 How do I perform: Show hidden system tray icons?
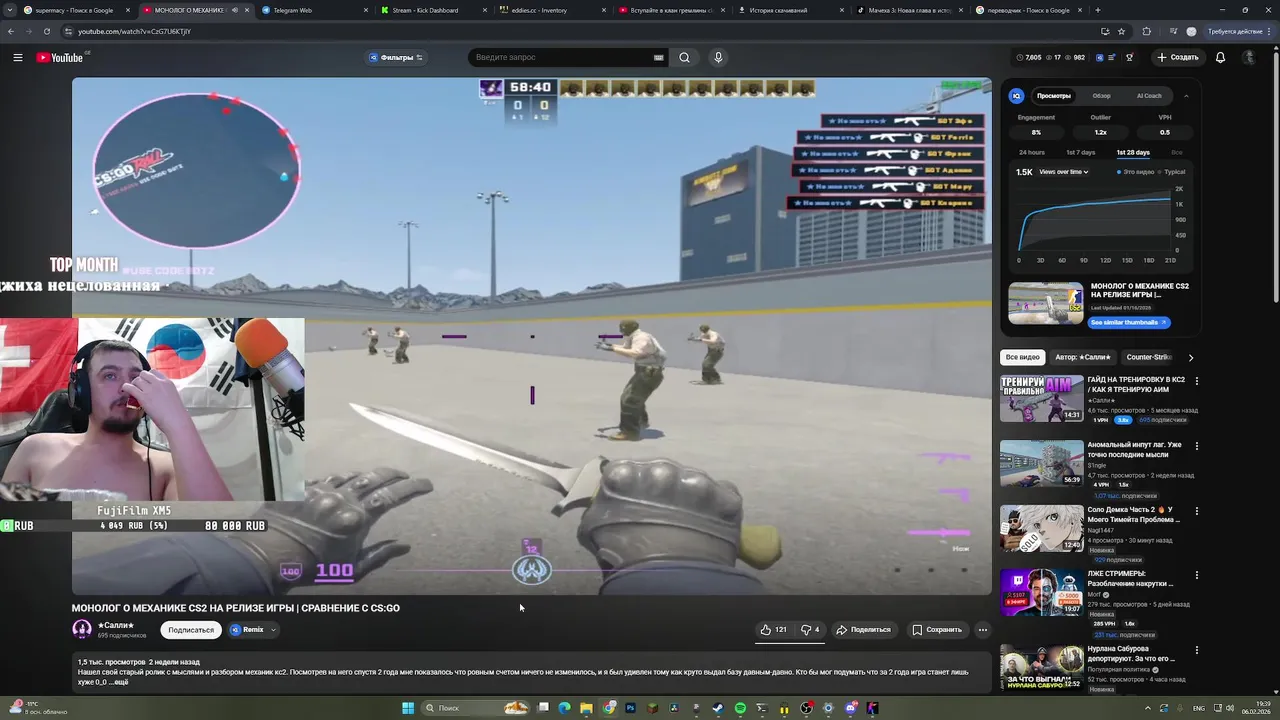[x=1148, y=708]
